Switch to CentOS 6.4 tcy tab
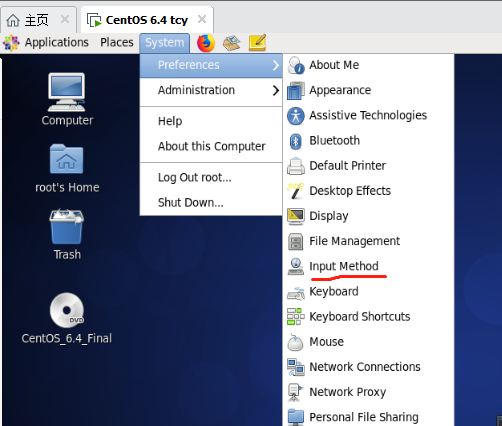This screenshot has width=502, height=426. (x=147, y=20)
